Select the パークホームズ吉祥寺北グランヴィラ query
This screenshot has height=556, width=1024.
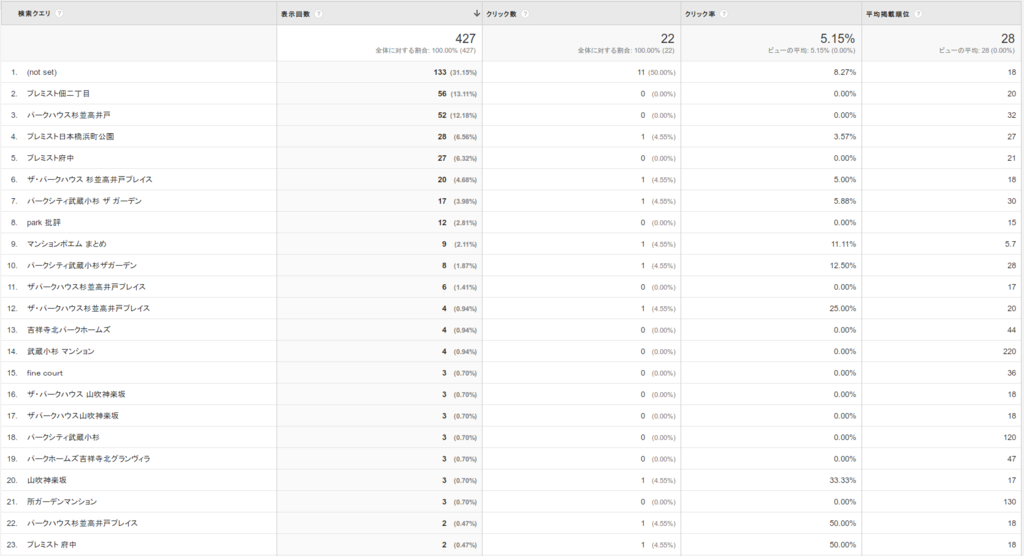(x=89, y=459)
